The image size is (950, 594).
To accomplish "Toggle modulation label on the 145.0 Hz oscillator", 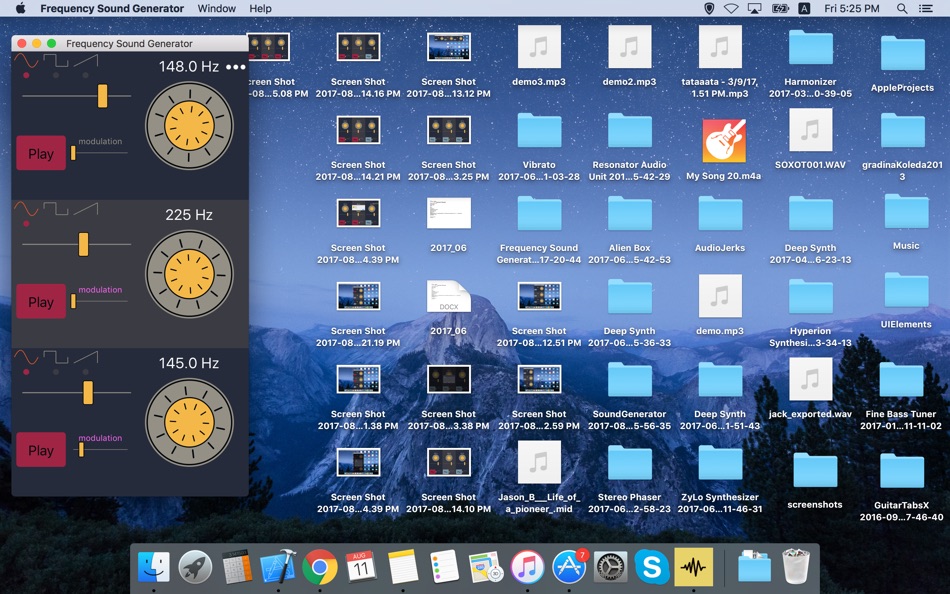I will point(100,438).
